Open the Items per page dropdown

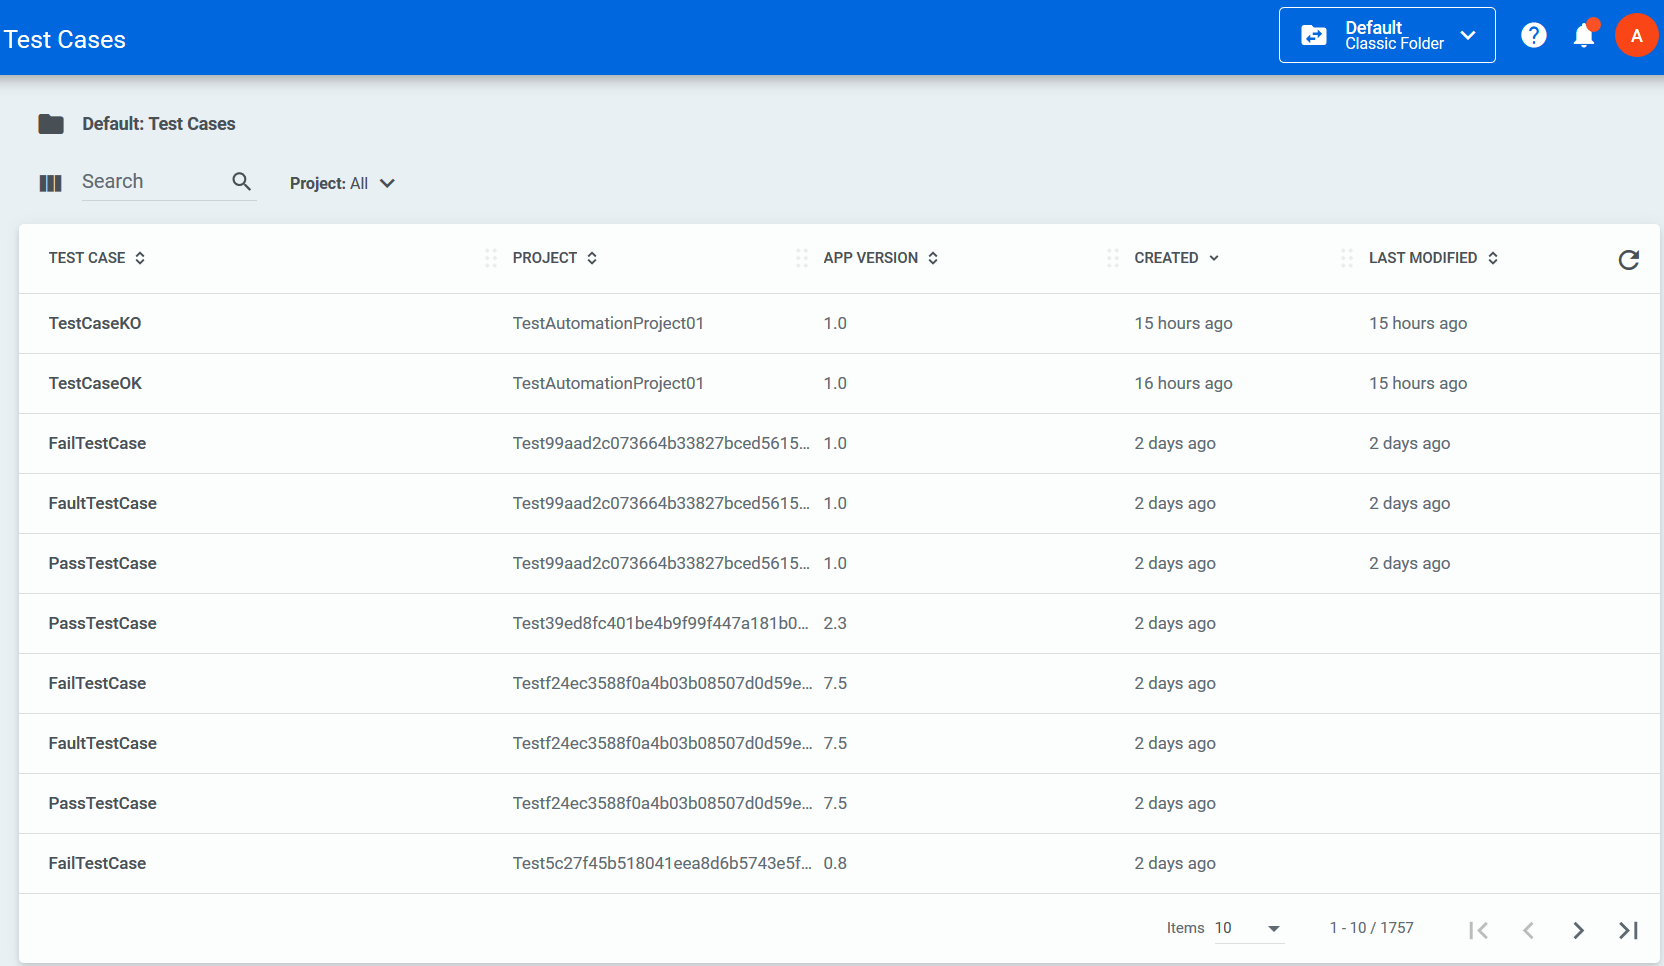[x=1249, y=928]
